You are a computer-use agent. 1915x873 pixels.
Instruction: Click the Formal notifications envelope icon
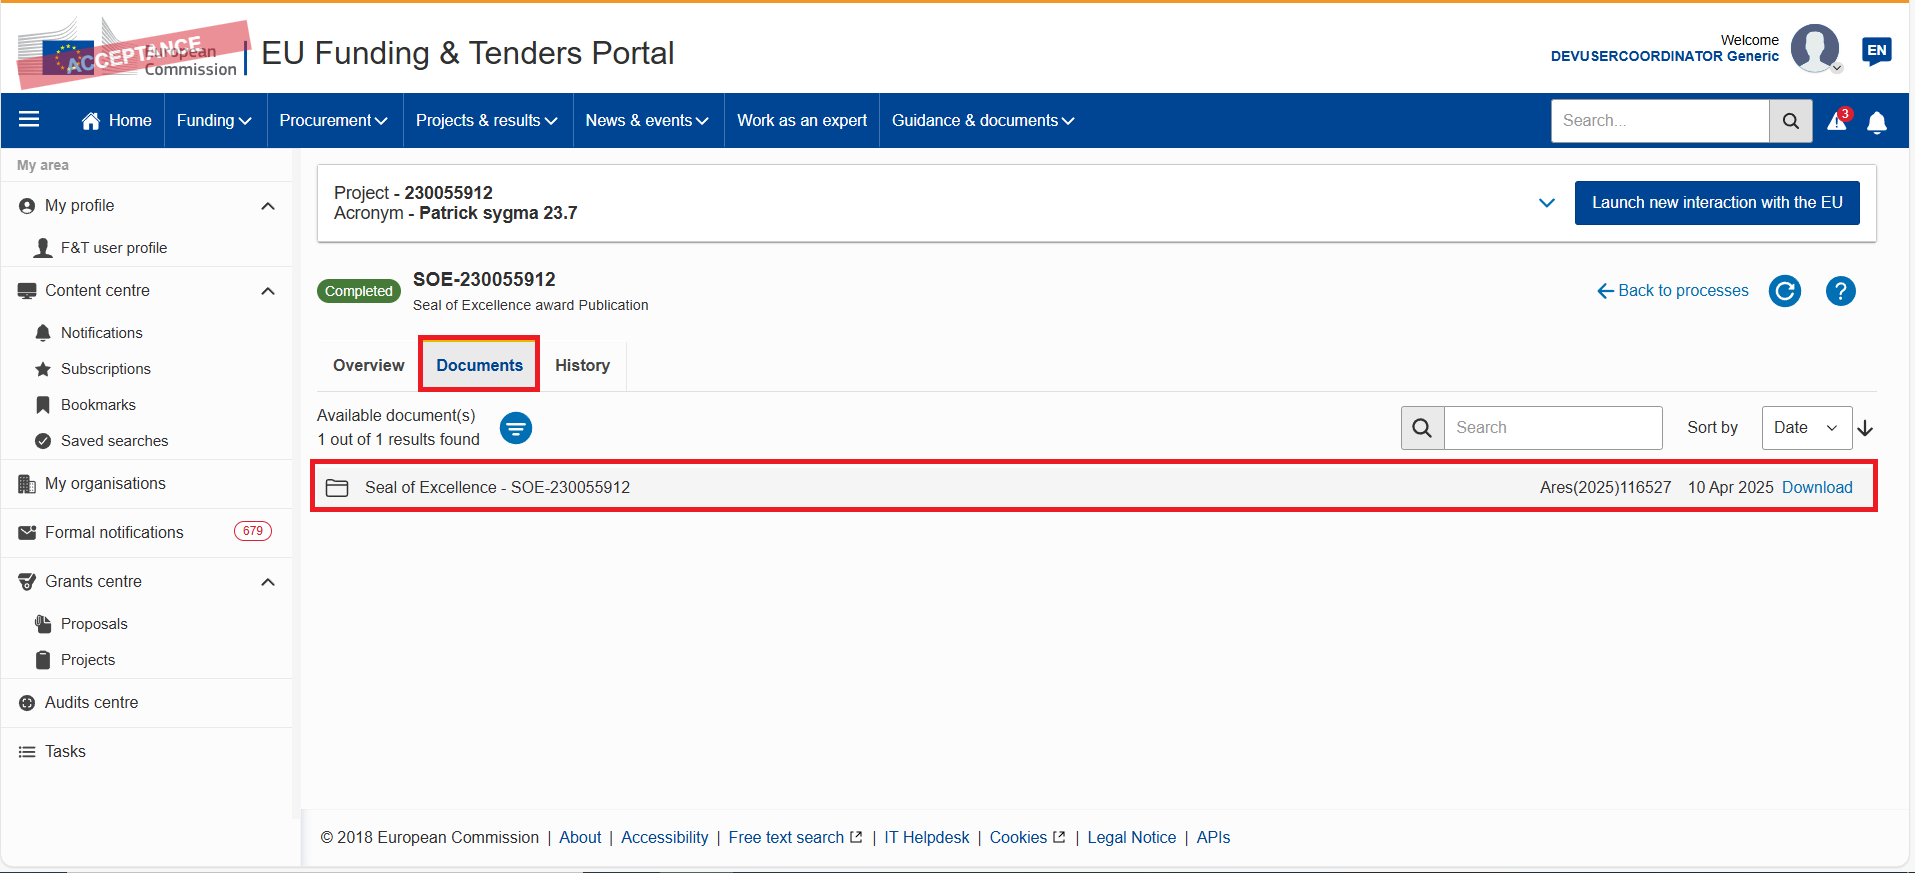(x=27, y=533)
